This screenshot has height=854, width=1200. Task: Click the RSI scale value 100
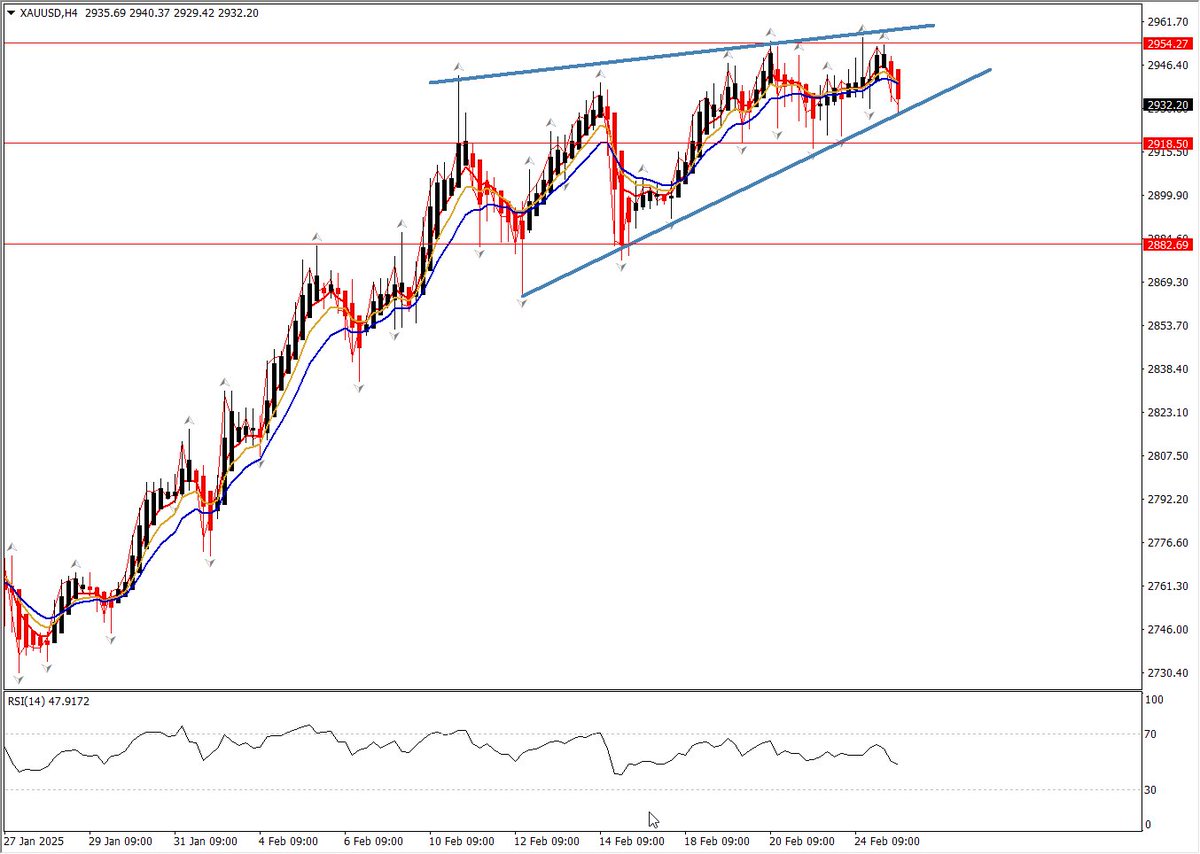pos(1155,700)
